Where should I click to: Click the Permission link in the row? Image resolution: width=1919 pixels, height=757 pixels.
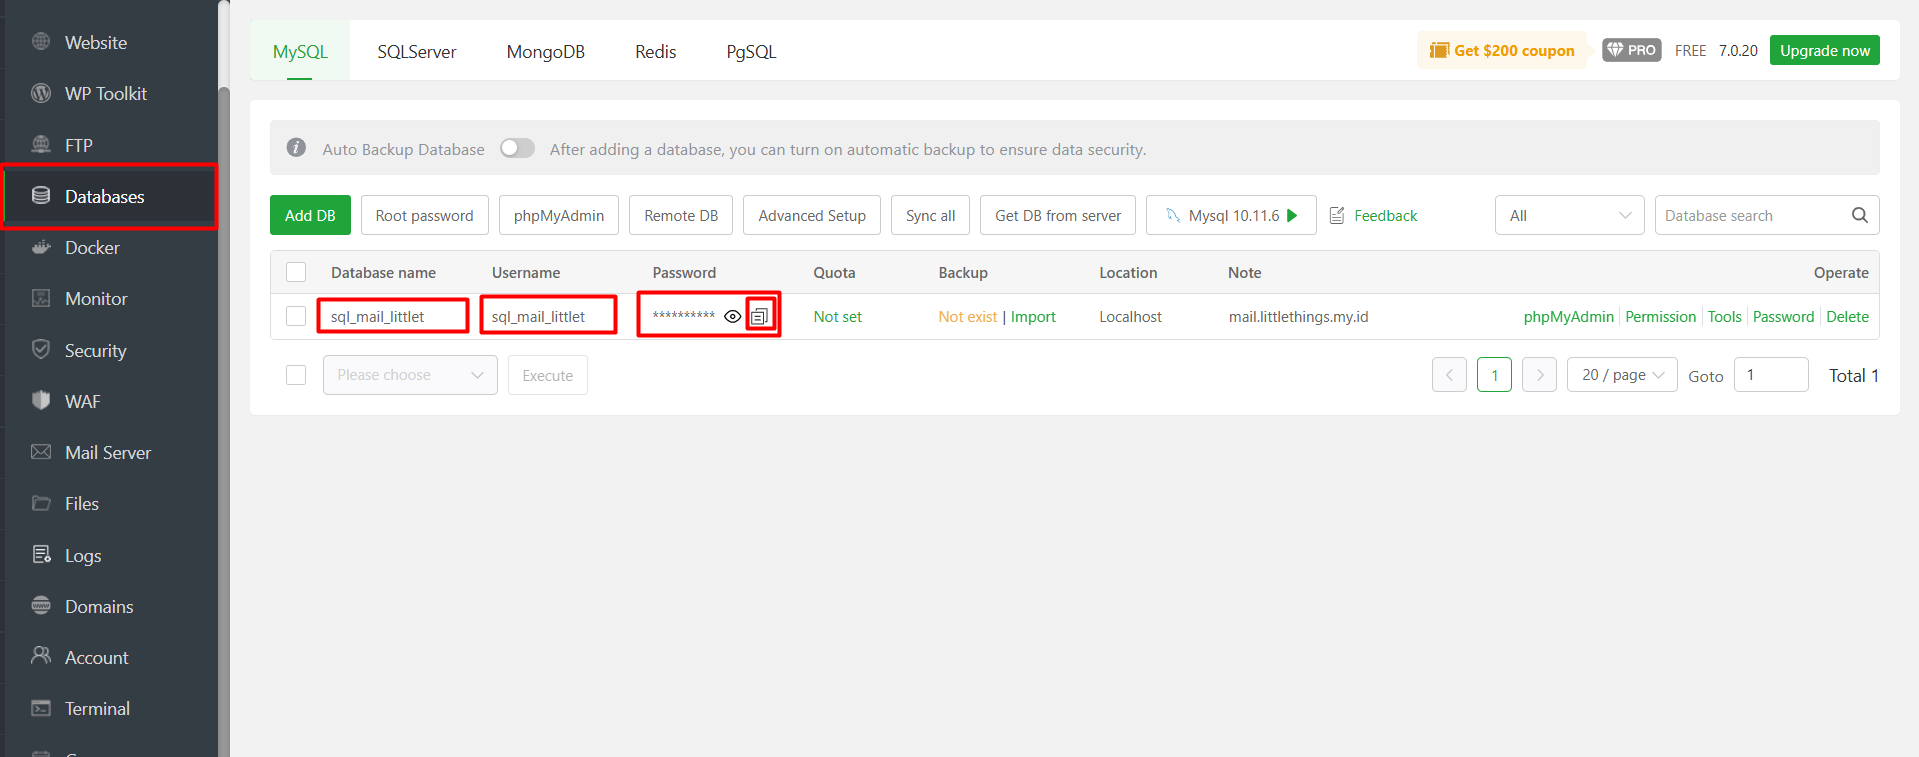click(x=1660, y=316)
